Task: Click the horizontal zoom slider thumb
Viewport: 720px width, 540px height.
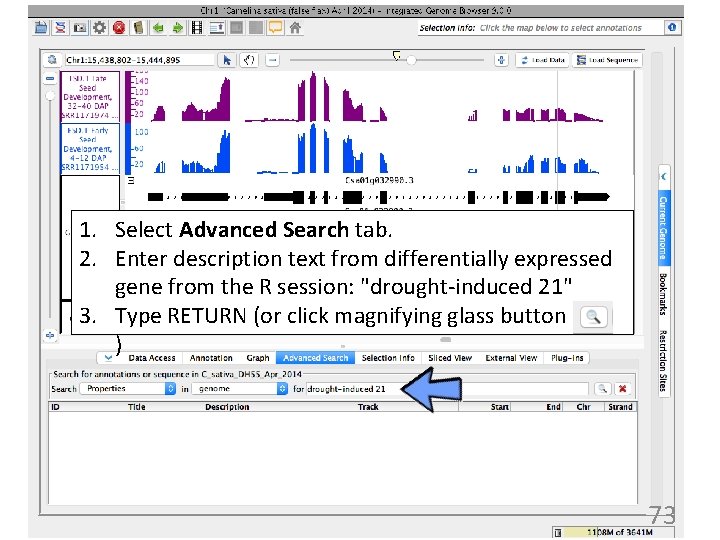Action: coord(411,60)
